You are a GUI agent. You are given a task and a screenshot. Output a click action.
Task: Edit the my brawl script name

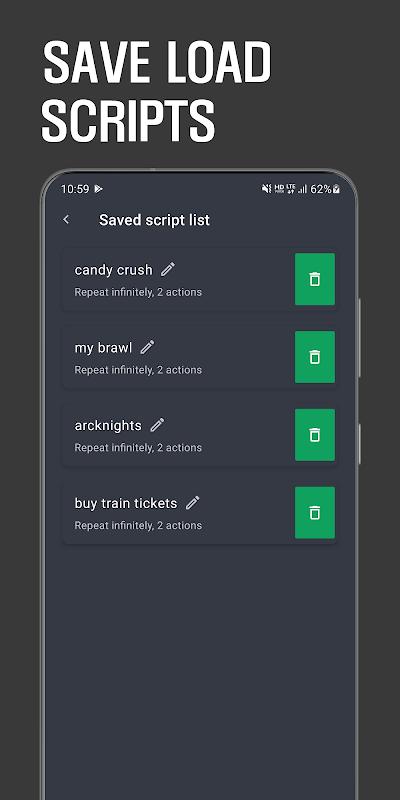pos(147,347)
